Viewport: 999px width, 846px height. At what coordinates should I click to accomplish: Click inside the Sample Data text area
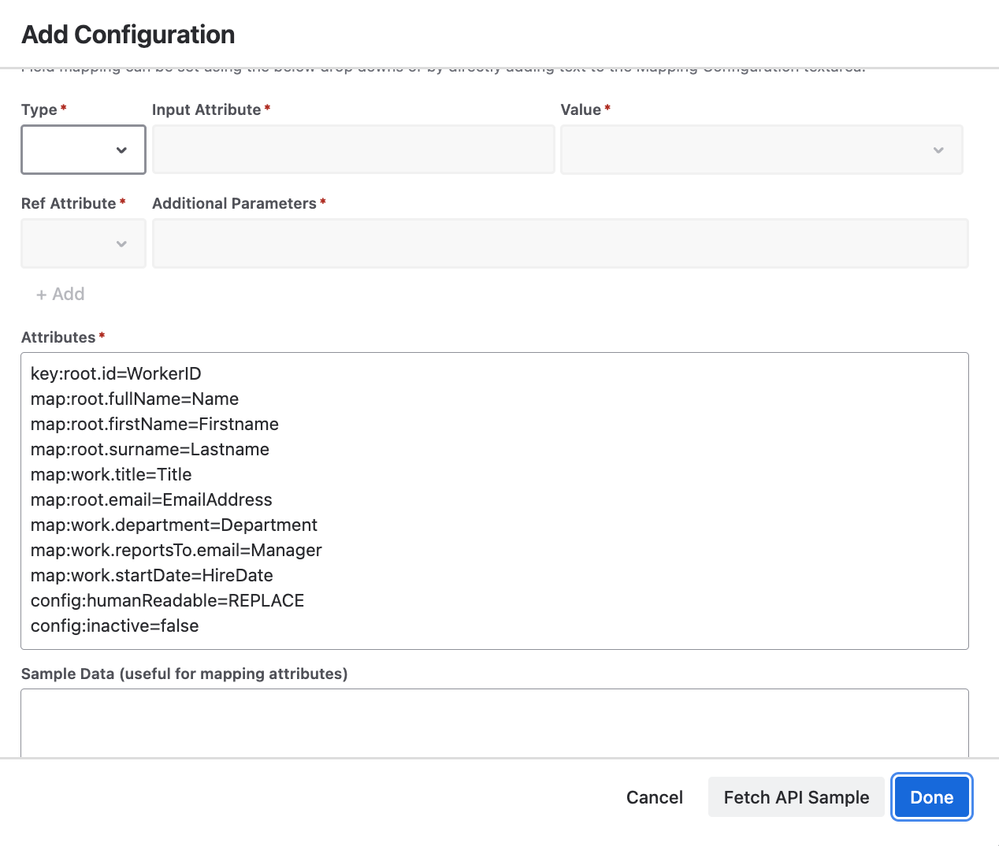pos(494,722)
